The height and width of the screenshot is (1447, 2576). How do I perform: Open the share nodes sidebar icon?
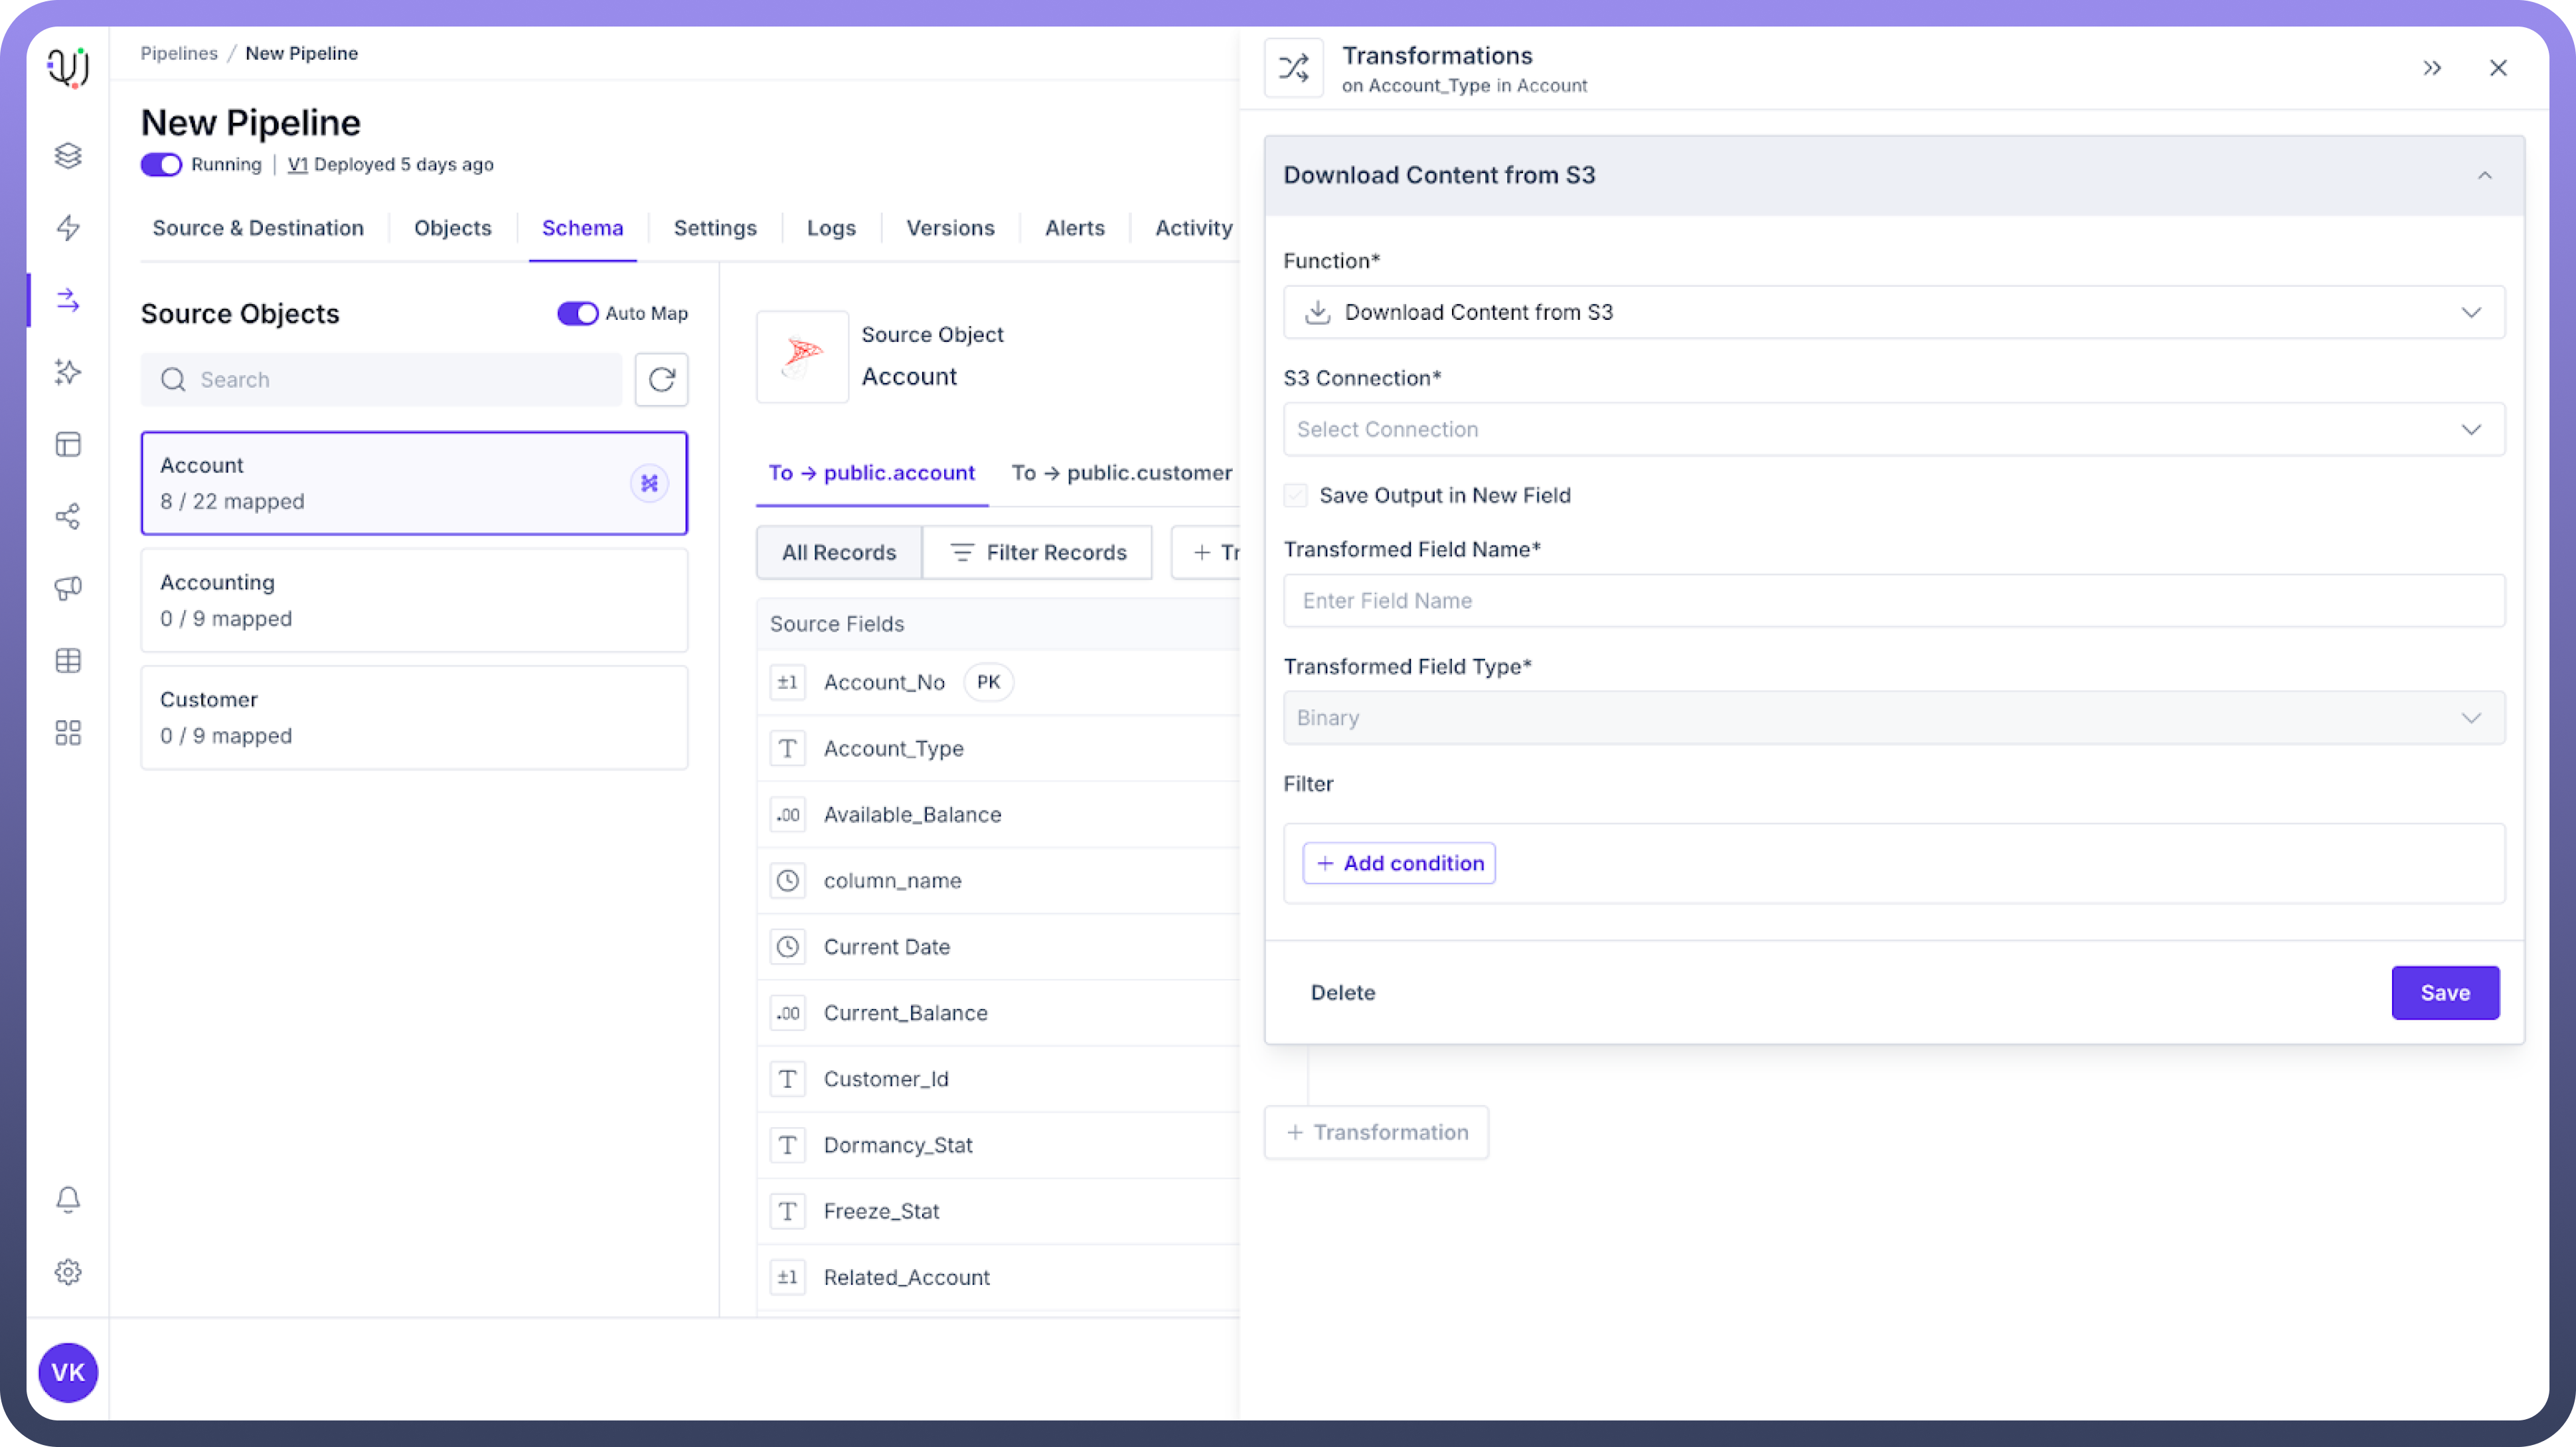click(68, 516)
